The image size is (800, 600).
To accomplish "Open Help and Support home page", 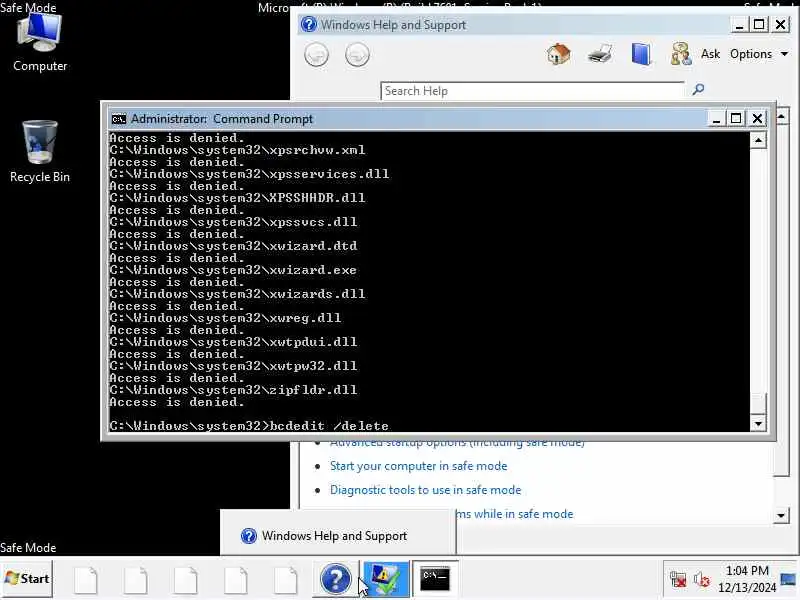I will point(559,54).
